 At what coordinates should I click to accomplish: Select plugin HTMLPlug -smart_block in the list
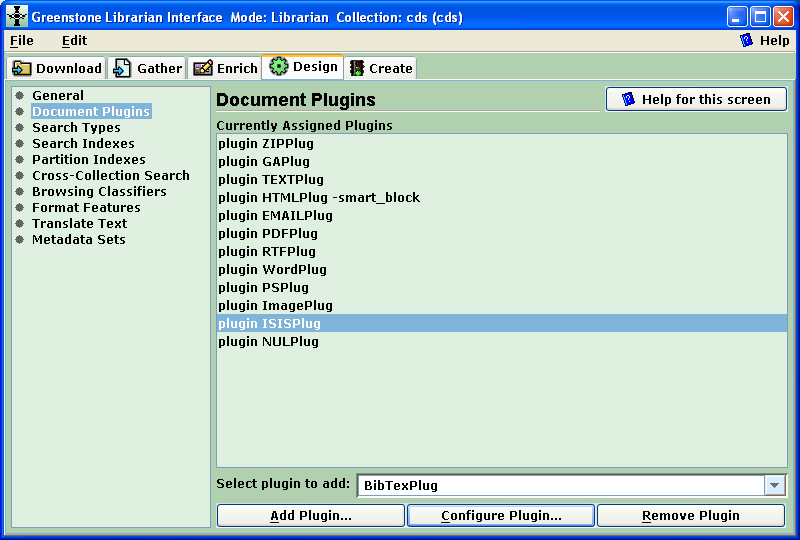click(319, 197)
